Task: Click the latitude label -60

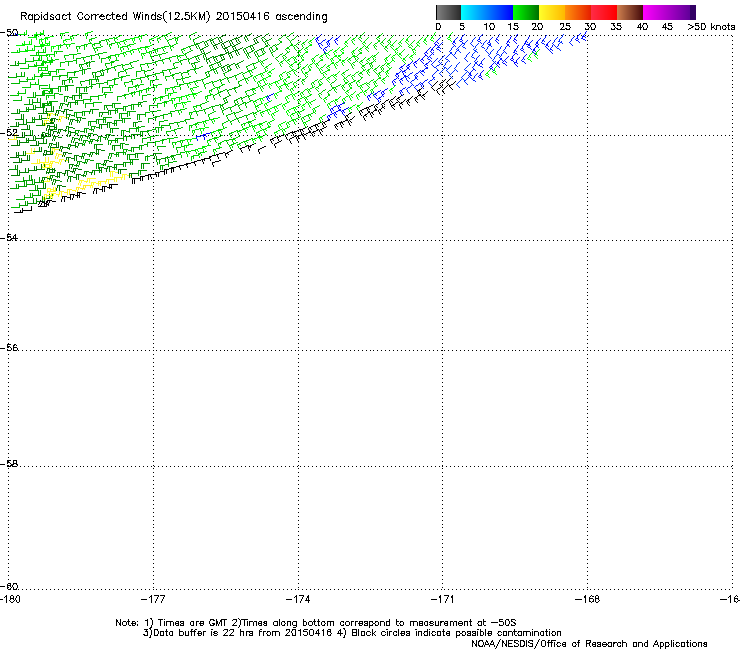Action: point(9,586)
